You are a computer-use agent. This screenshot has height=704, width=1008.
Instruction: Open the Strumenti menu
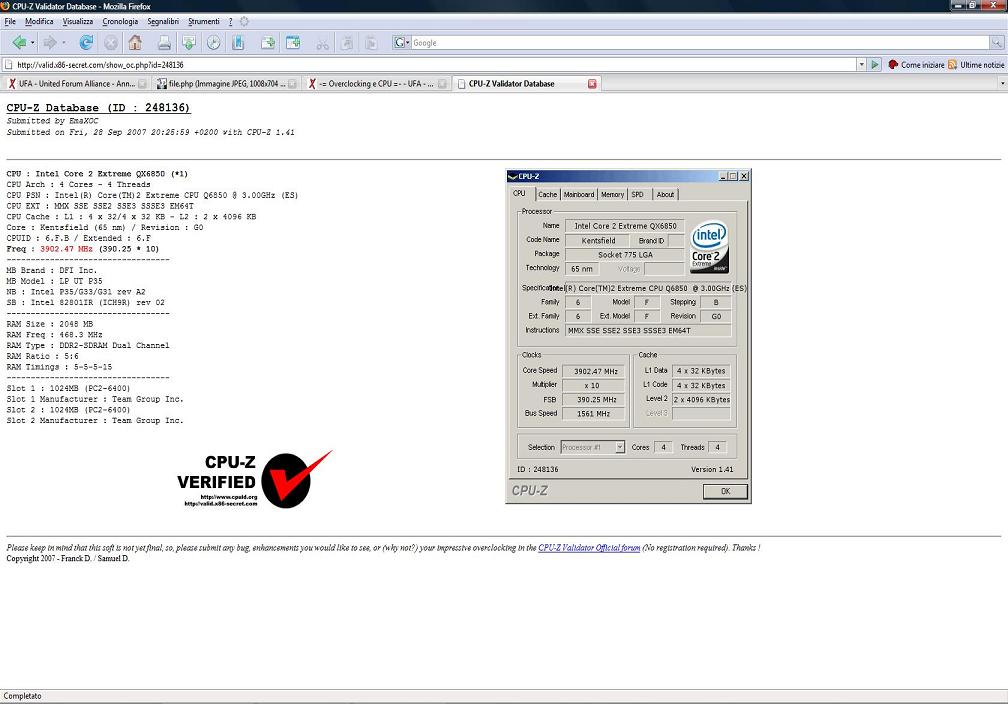click(204, 21)
